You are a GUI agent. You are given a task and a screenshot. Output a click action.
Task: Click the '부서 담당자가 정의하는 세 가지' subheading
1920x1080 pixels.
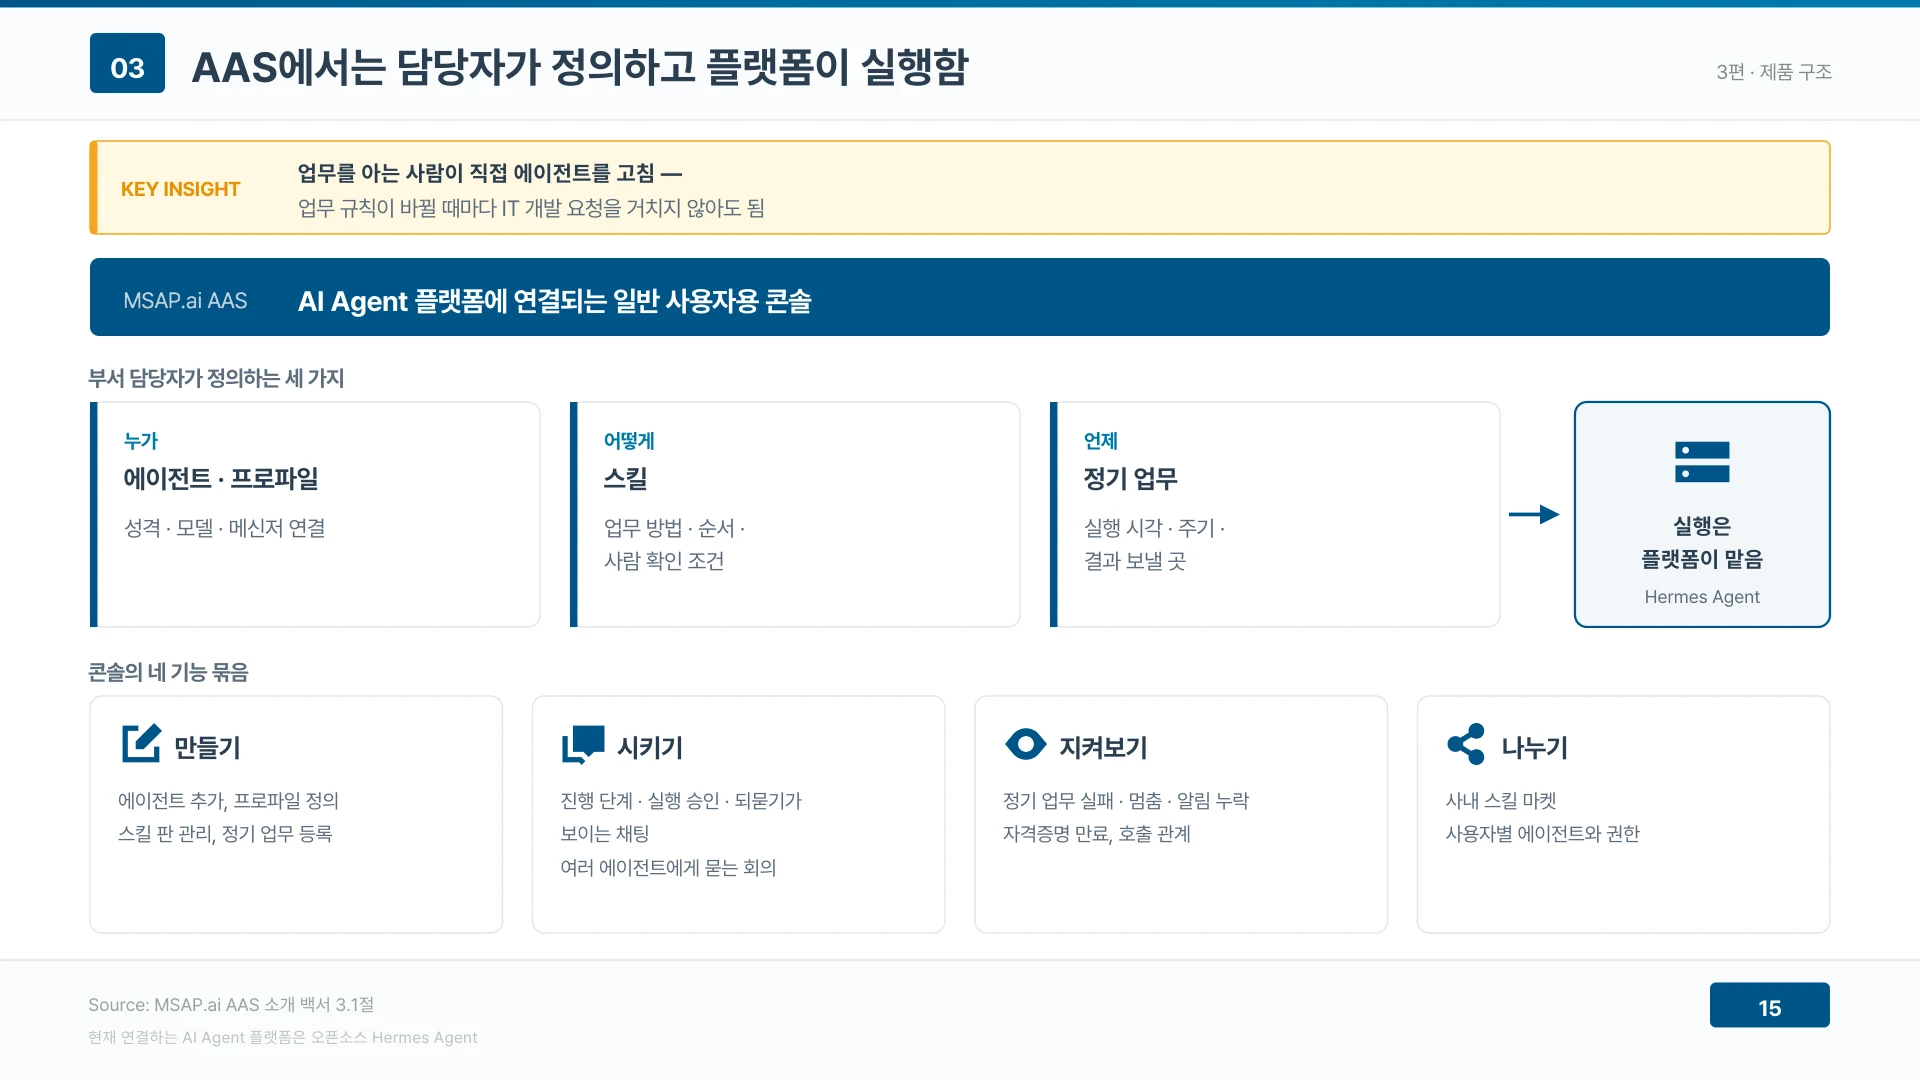tap(216, 378)
